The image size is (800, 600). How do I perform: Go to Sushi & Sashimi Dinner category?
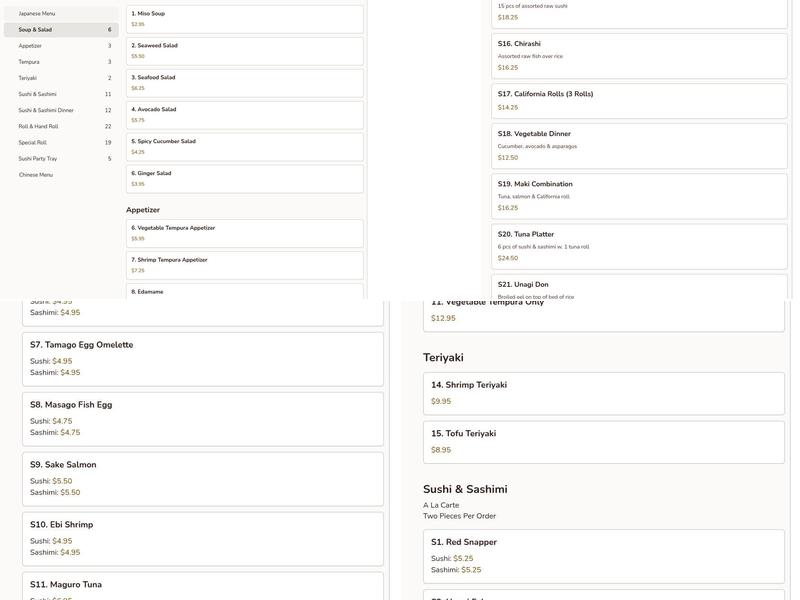pos(60,110)
